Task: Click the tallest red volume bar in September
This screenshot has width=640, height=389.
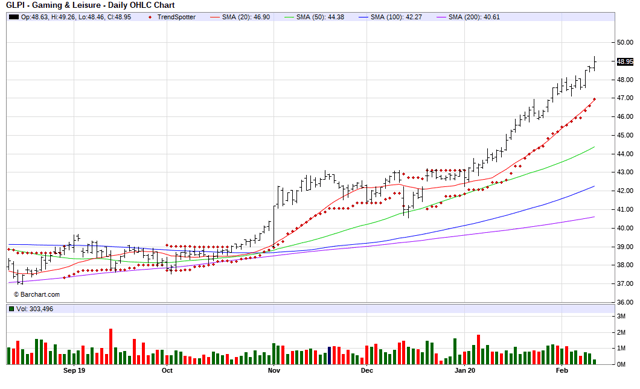Action: click(111, 347)
